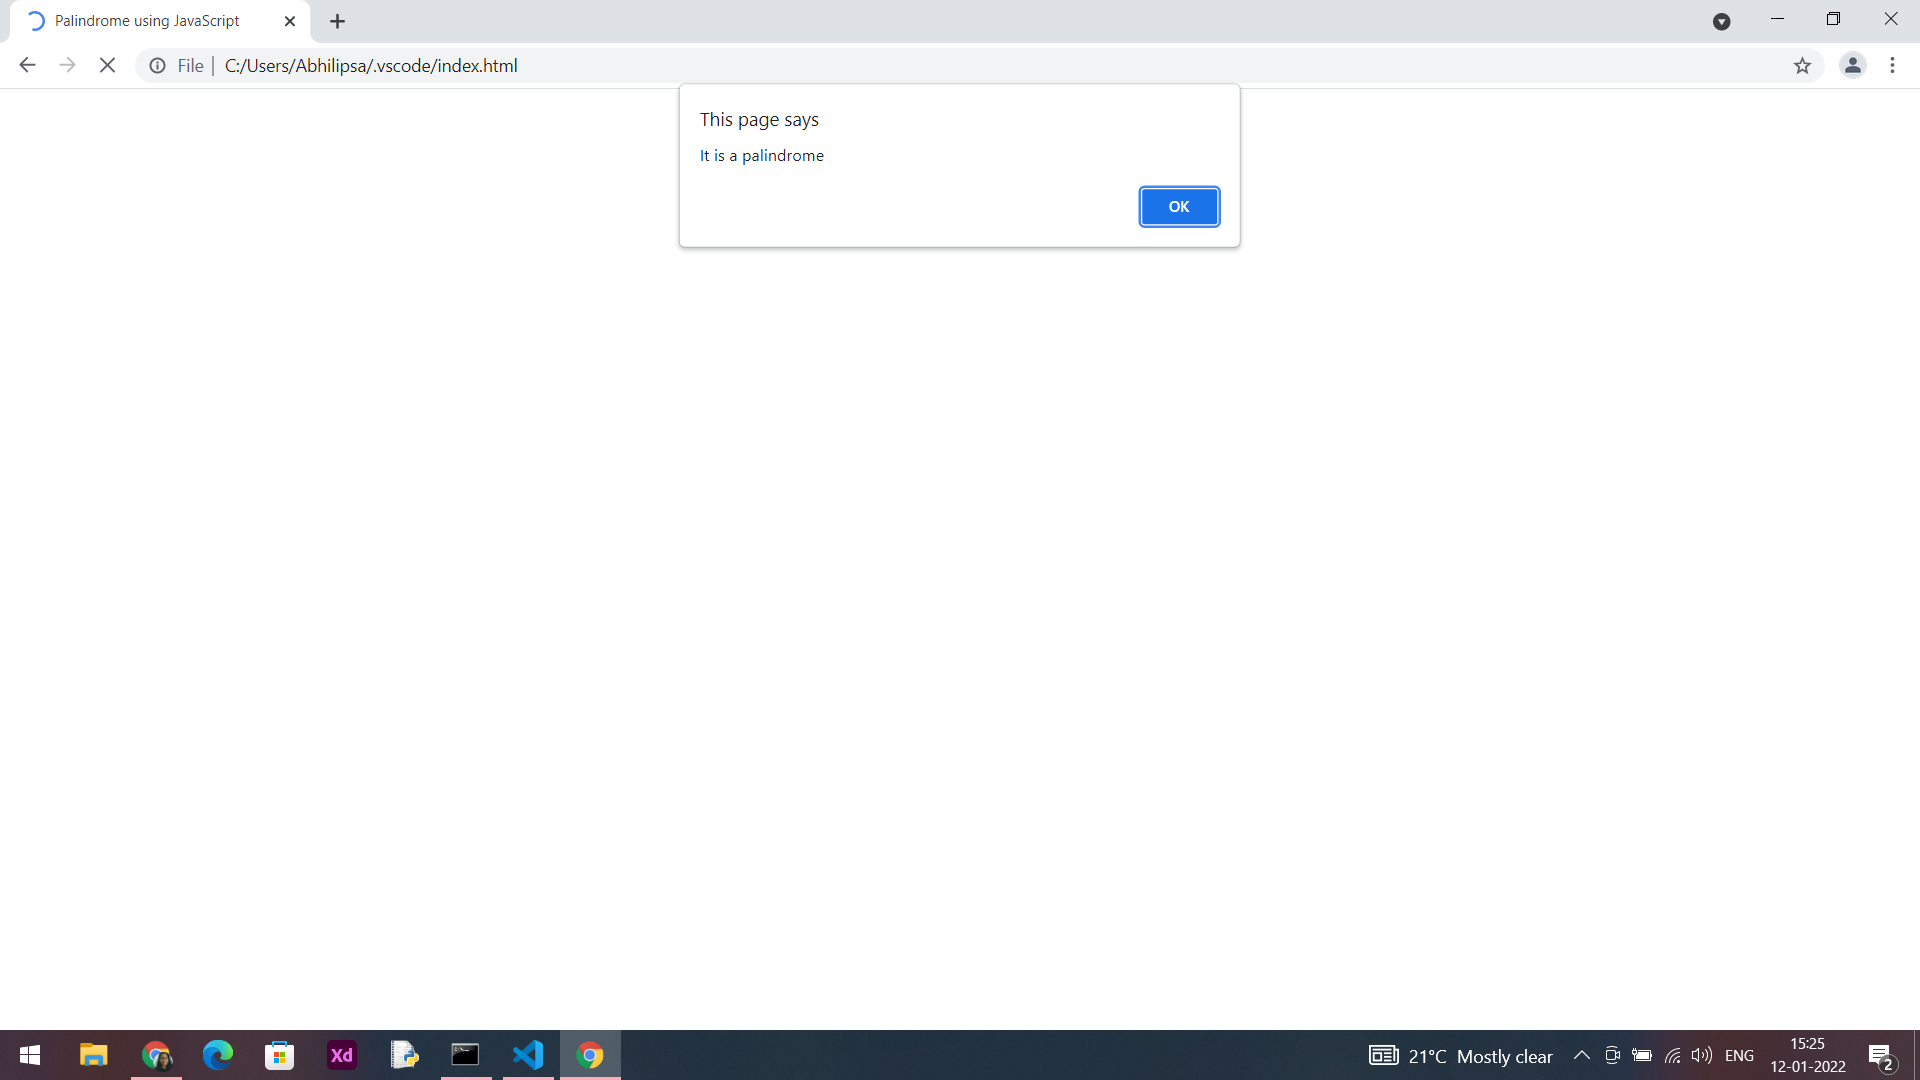Click the page info icon in address bar

coord(157,66)
